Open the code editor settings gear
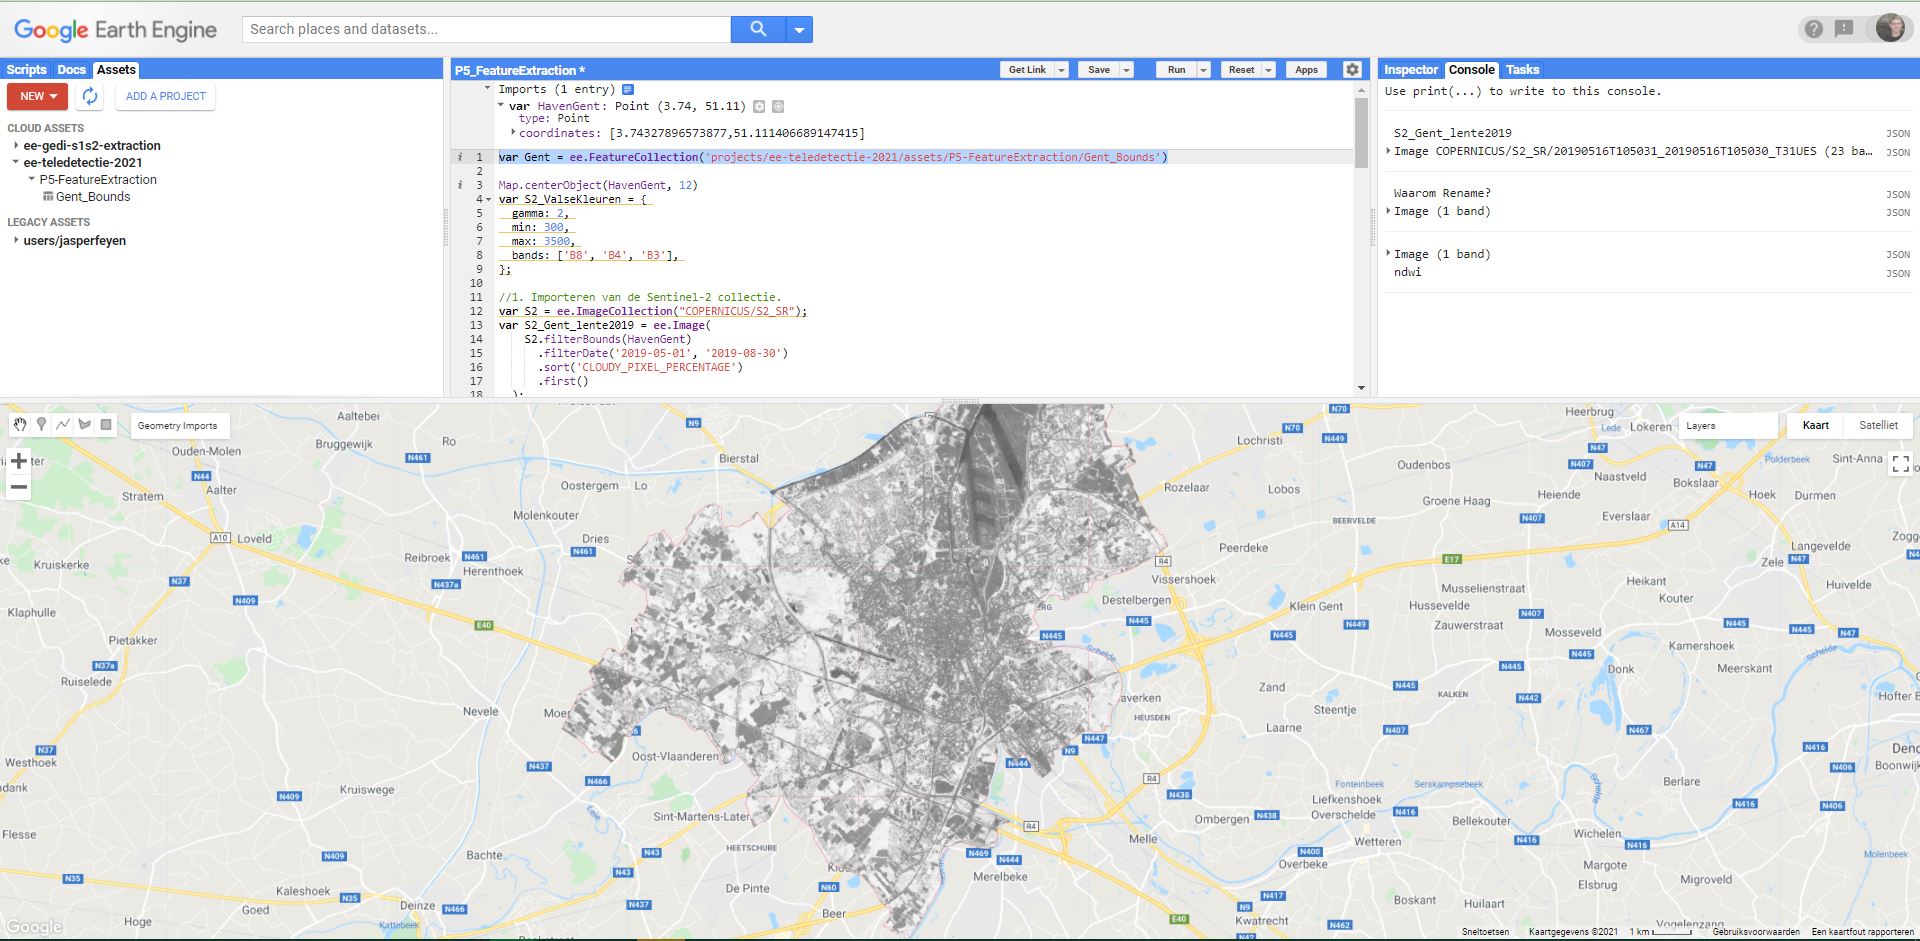The width and height of the screenshot is (1920, 941). point(1352,70)
